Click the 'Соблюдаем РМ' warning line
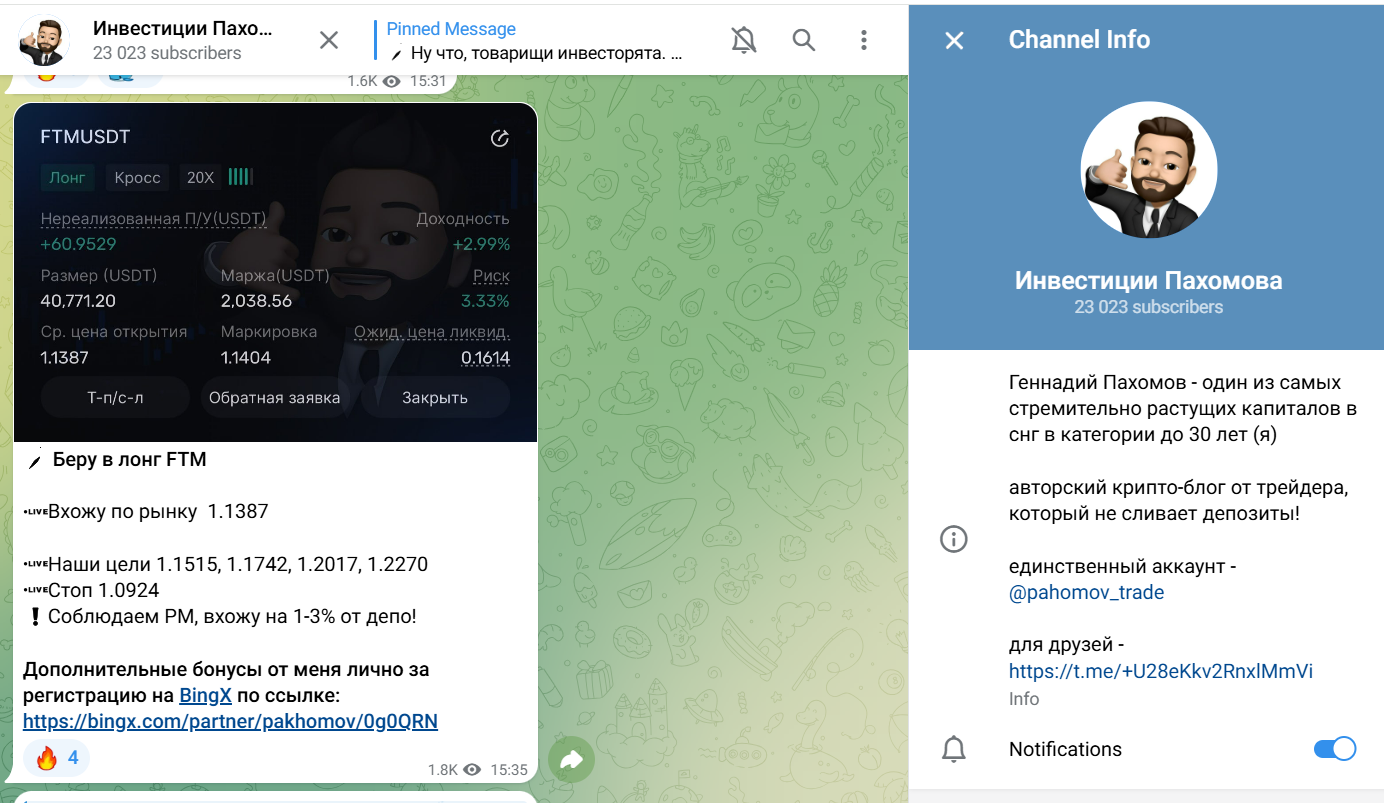 [232, 616]
